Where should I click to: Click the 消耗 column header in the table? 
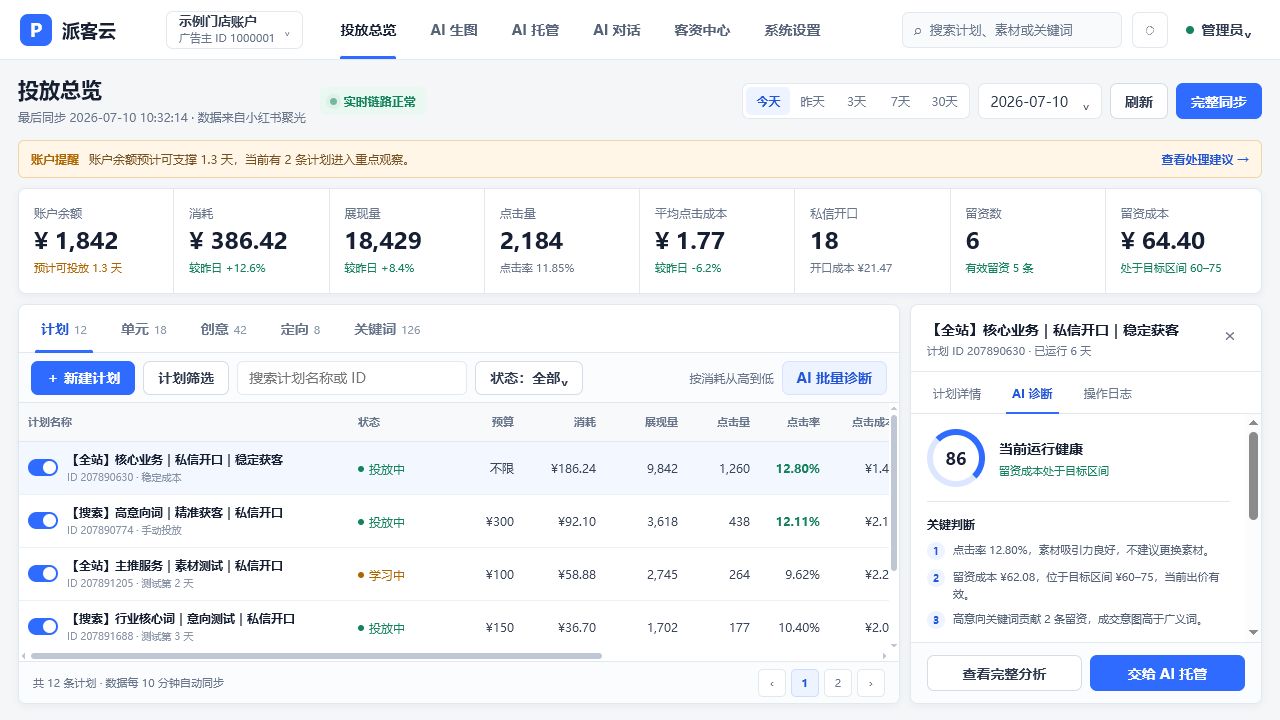[x=584, y=422]
